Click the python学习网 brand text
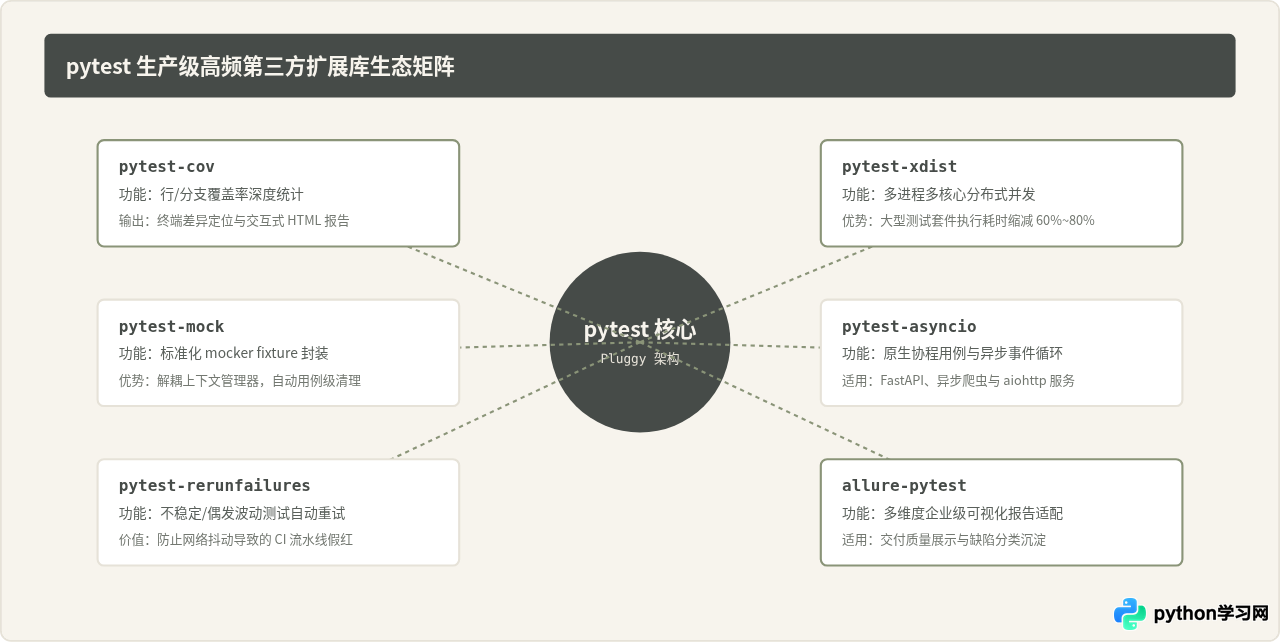Screen dimensions: 1280x642 coord(1211,613)
